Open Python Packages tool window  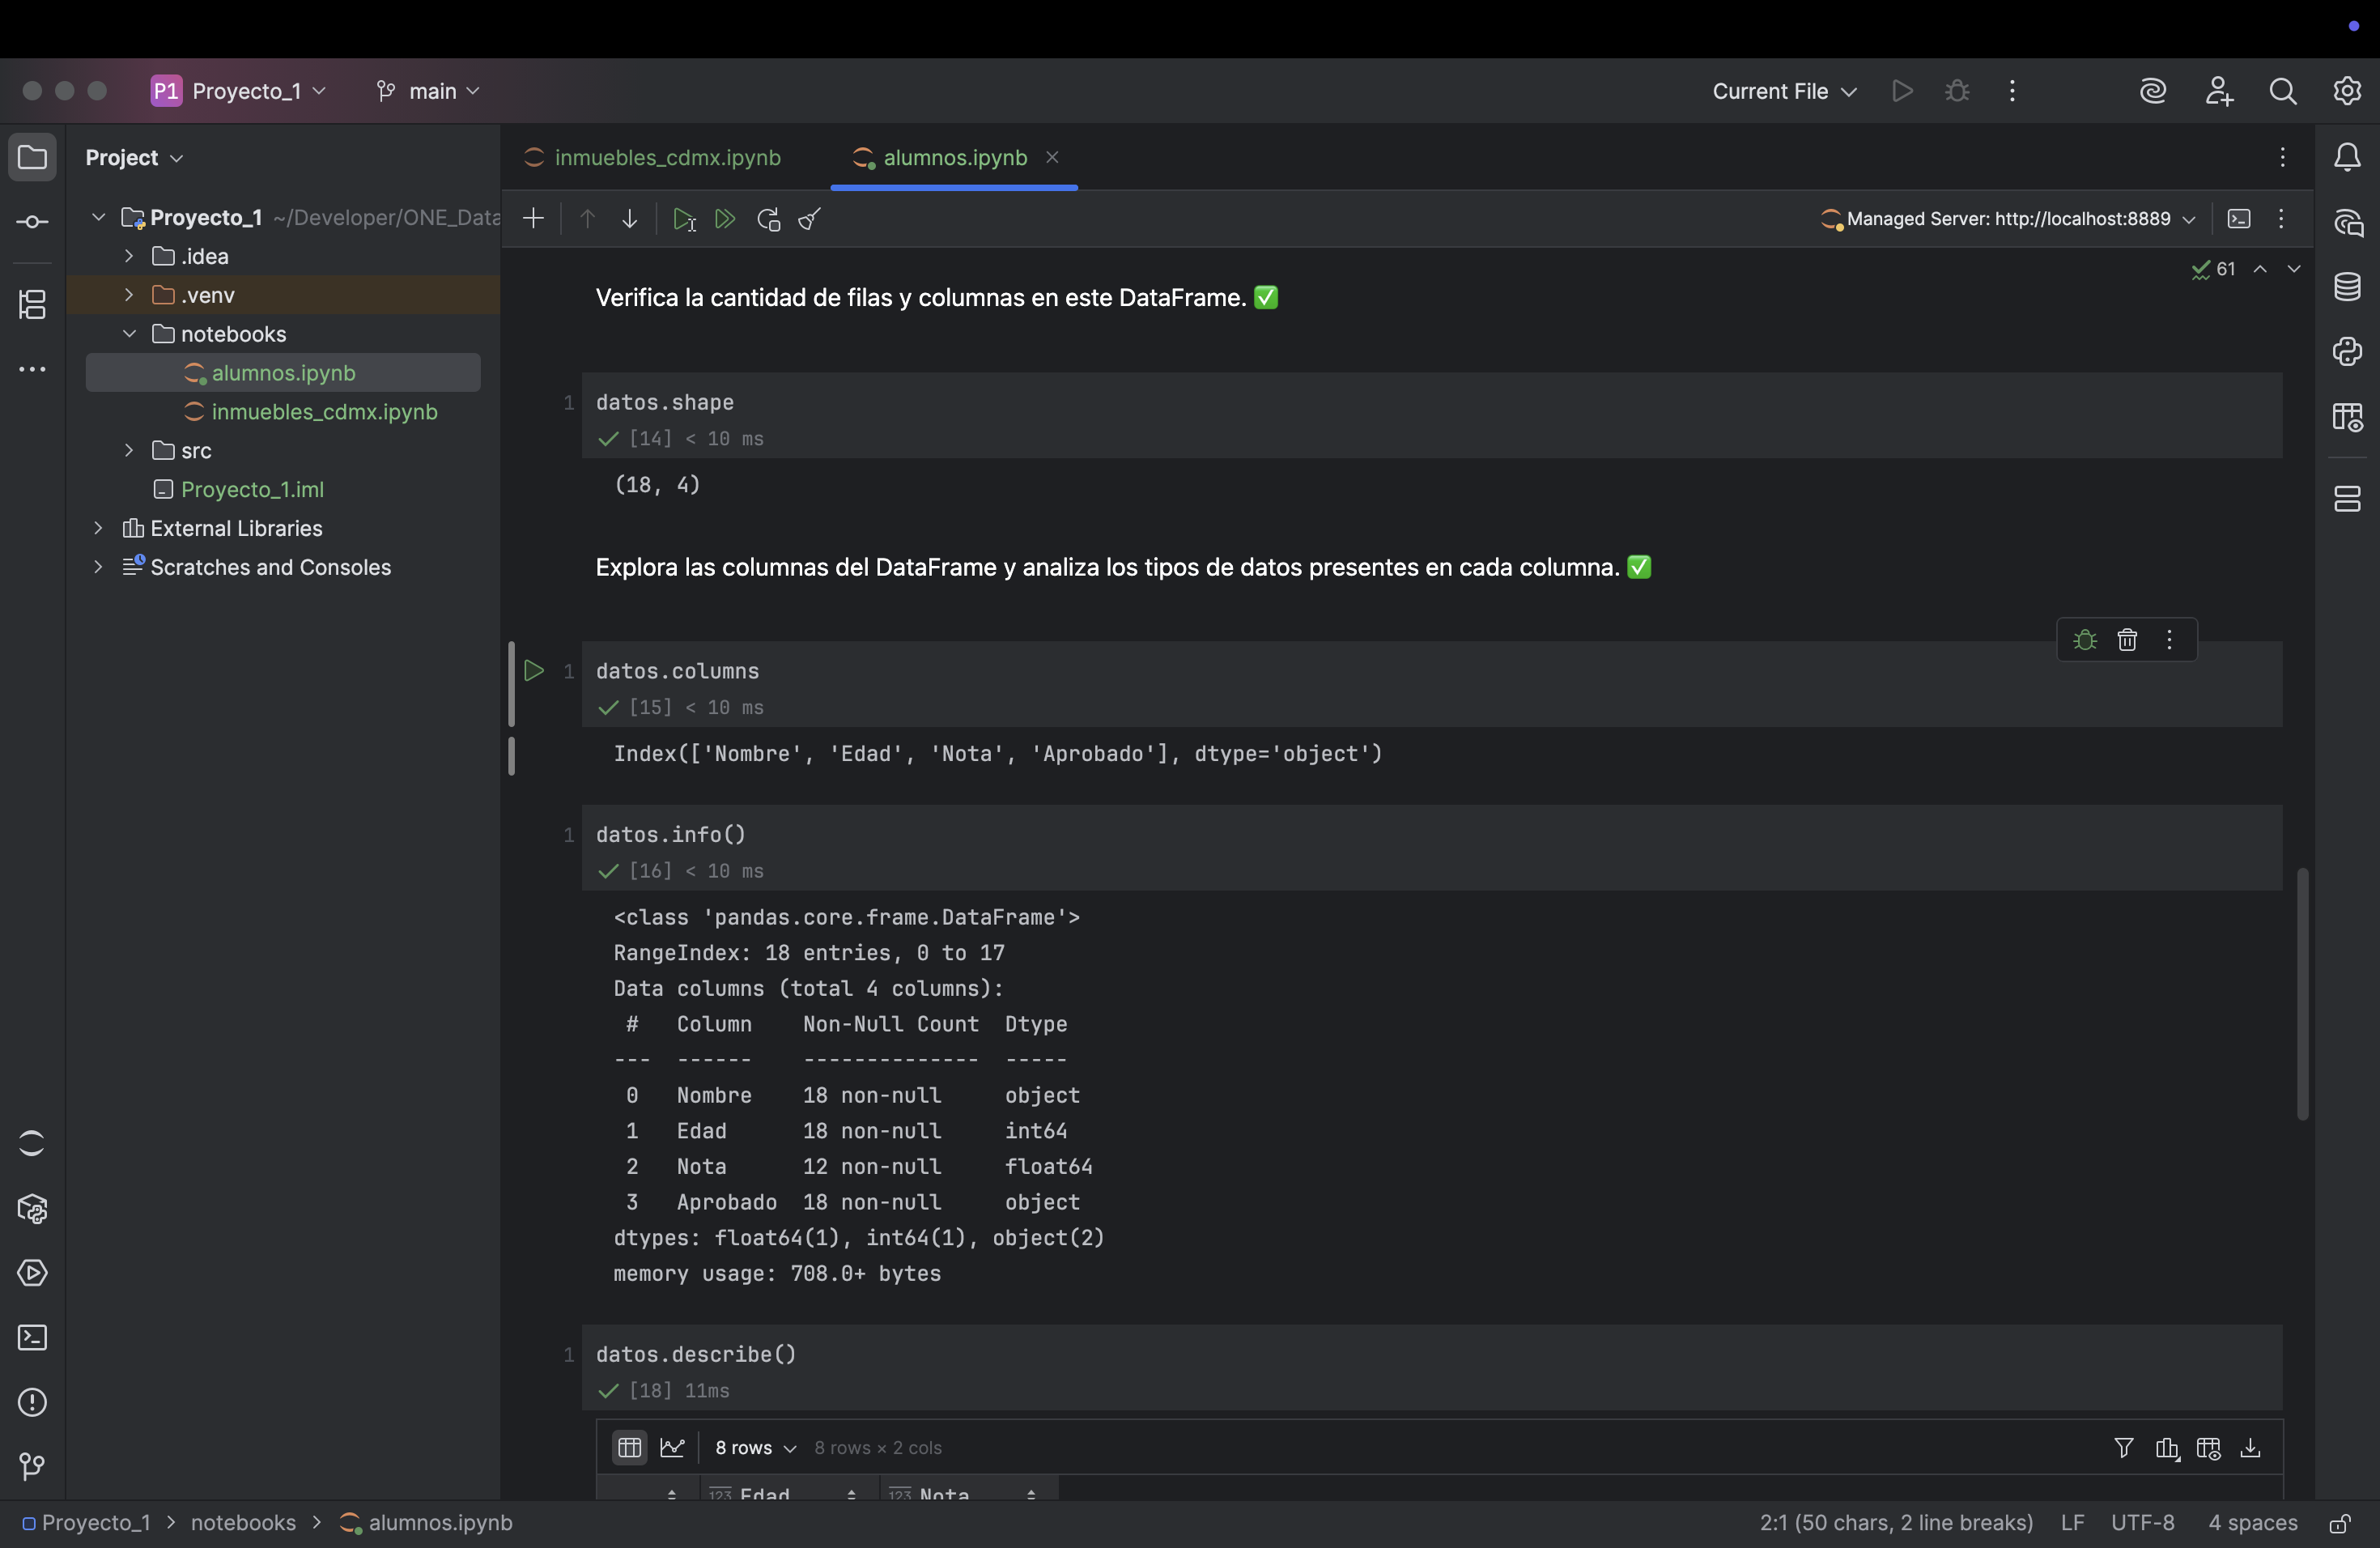pos(32,1209)
